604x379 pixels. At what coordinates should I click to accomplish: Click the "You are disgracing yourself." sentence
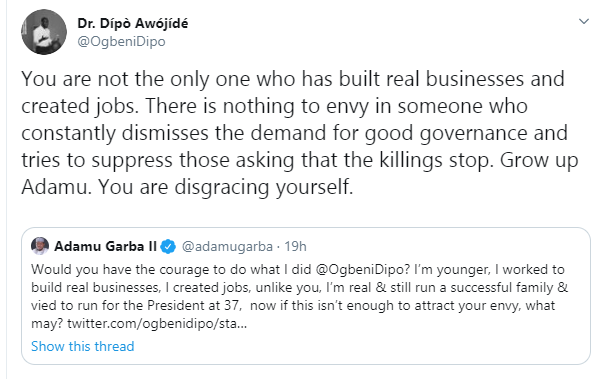click(225, 187)
